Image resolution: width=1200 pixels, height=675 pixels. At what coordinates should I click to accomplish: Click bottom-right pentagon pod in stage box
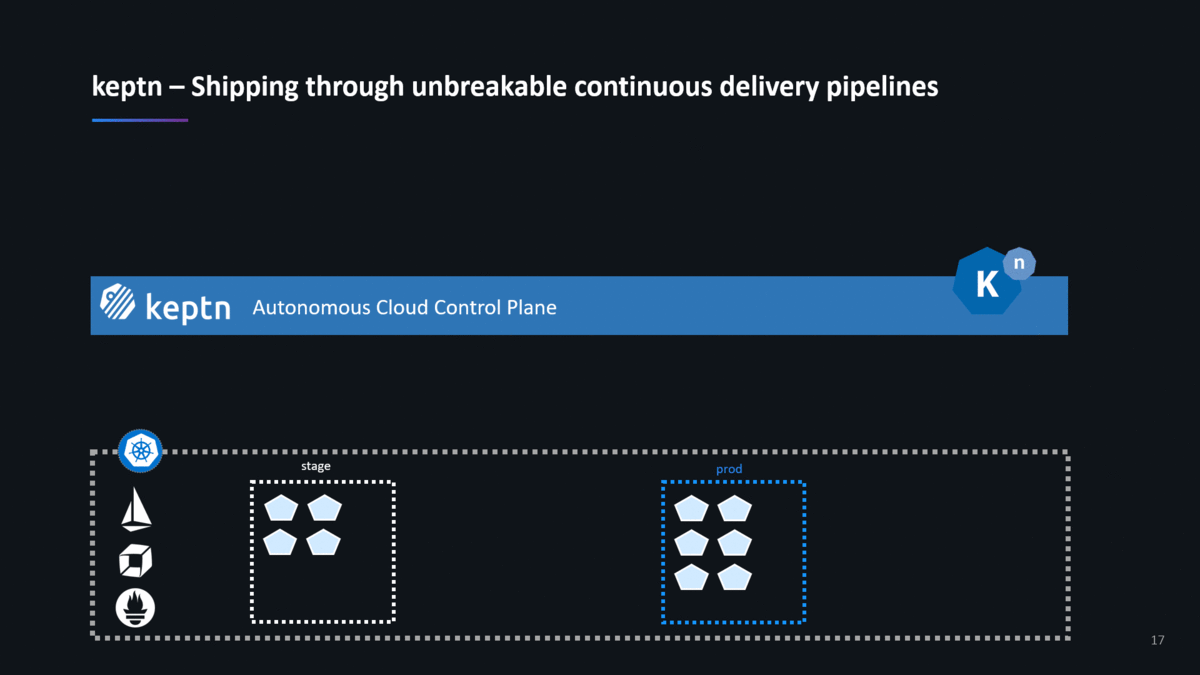[325, 542]
